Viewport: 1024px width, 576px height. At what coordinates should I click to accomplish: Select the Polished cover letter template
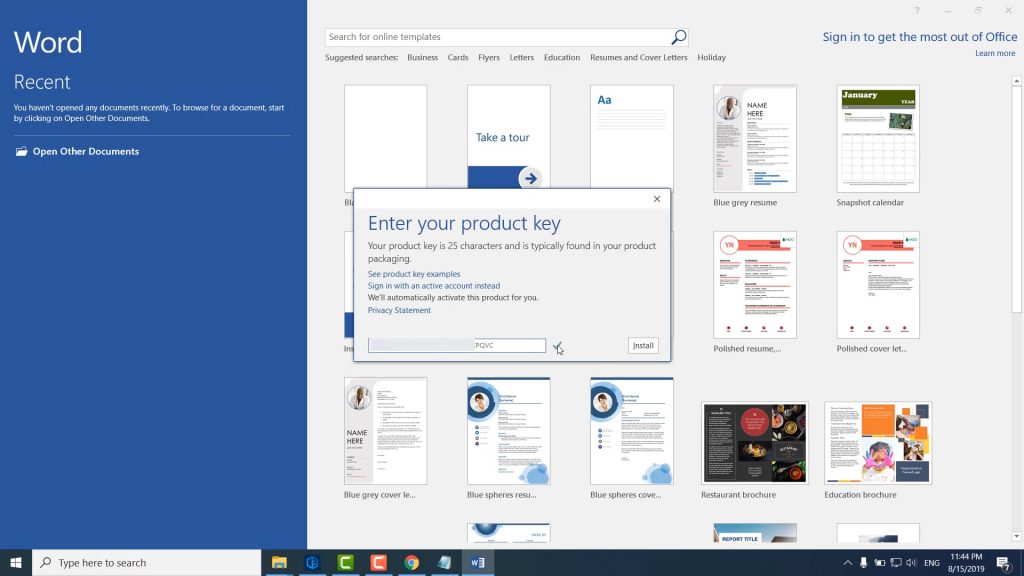tap(878, 285)
